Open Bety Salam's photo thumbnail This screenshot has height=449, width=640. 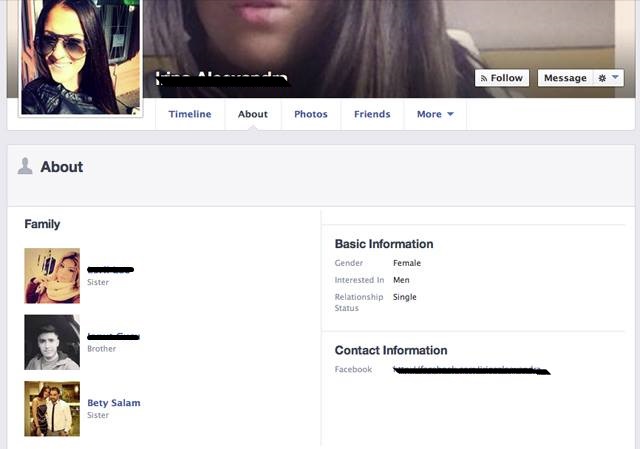pyautogui.click(x=52, y=408)
